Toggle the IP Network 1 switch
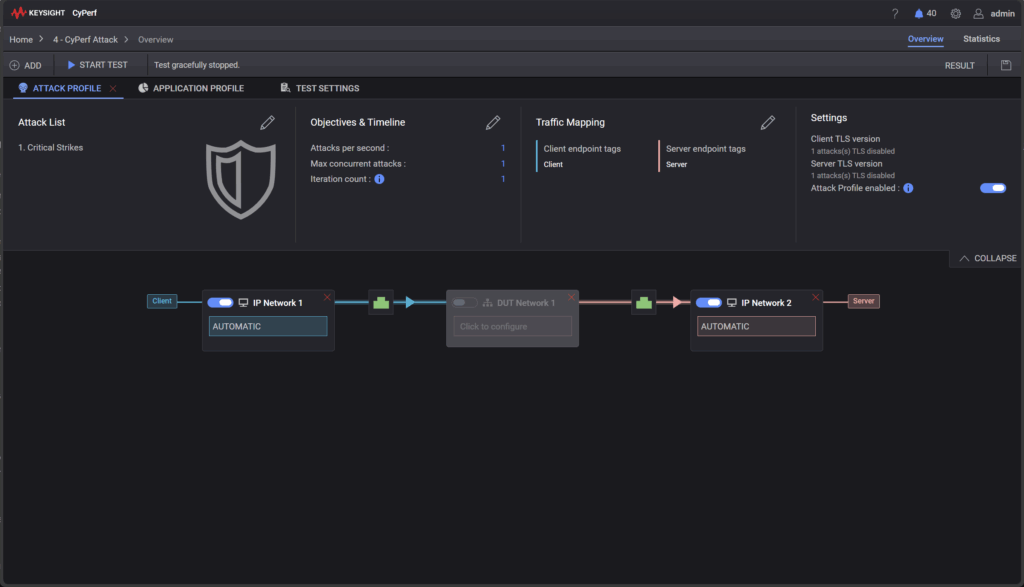 click(x=220, y=302)
